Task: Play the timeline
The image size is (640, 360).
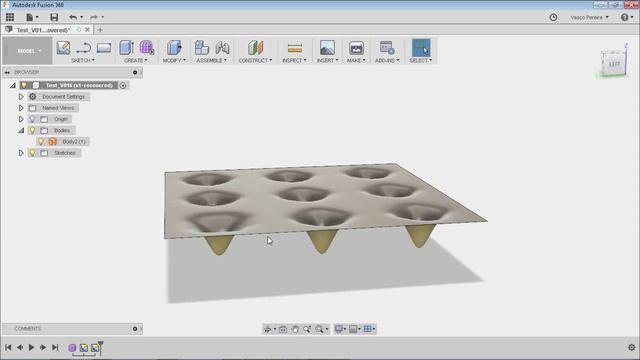Action: [31, 347]
